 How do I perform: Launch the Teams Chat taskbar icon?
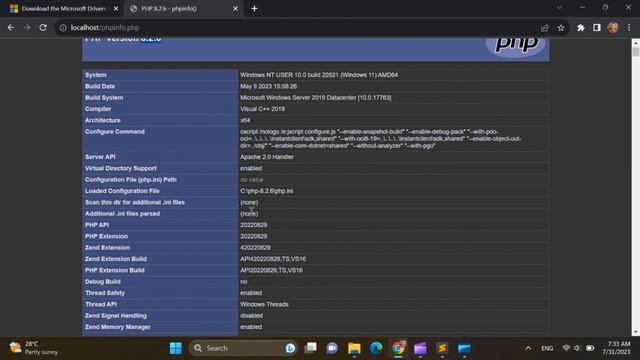332,348
